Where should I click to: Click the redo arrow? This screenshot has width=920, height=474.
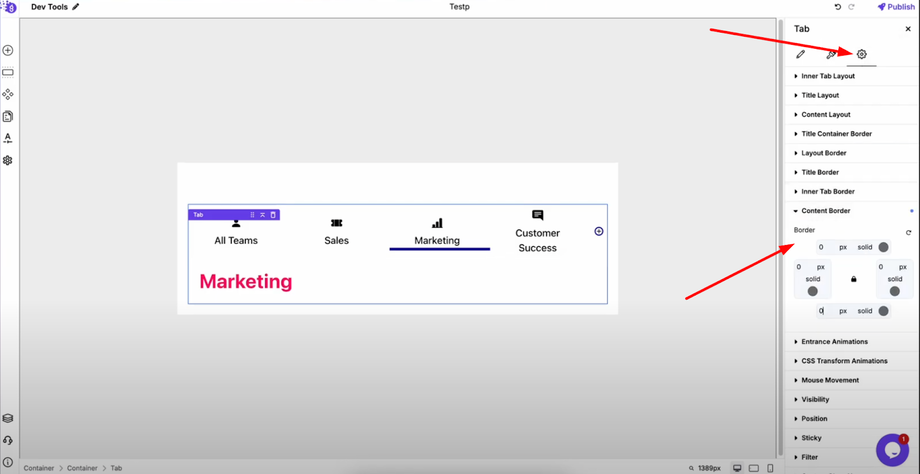[x=851, y=7]
